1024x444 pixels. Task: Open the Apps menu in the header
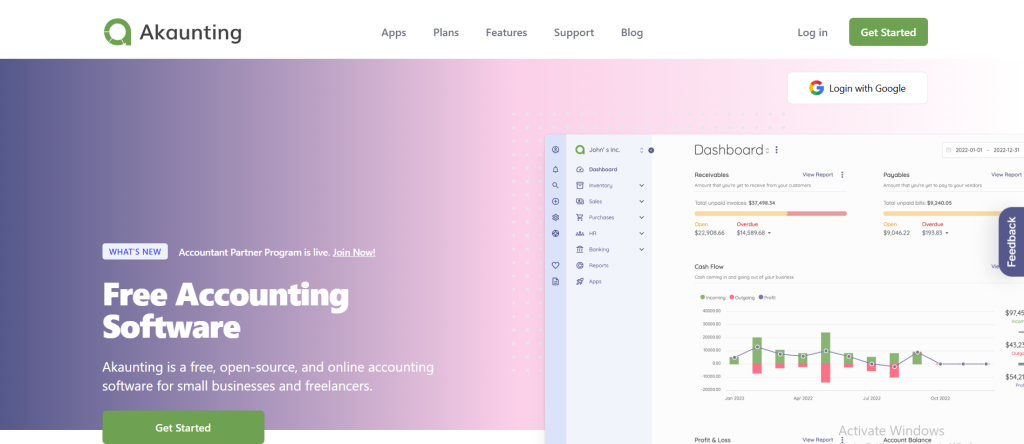click(394, 33)
